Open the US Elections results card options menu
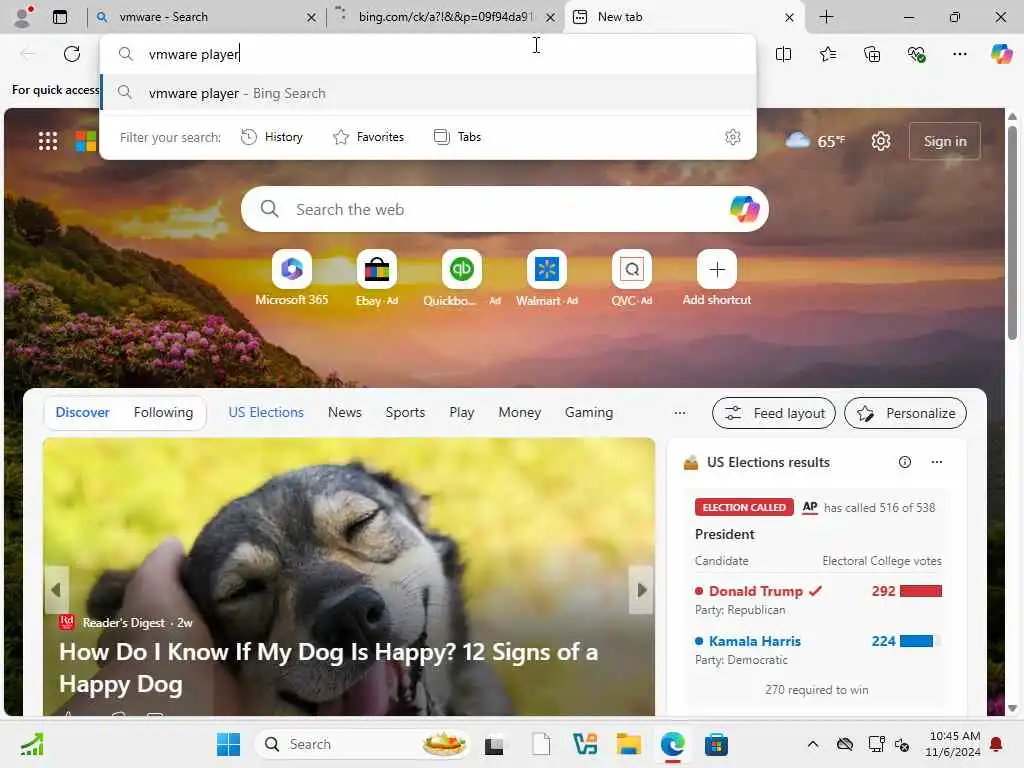The height and width of the screenshot is (768, 1024). point(936,462)
